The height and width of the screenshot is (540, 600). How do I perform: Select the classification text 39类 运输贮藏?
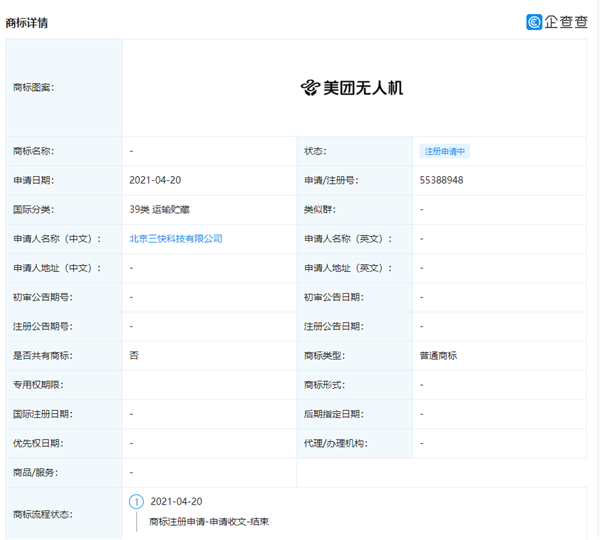click(160, 210)
